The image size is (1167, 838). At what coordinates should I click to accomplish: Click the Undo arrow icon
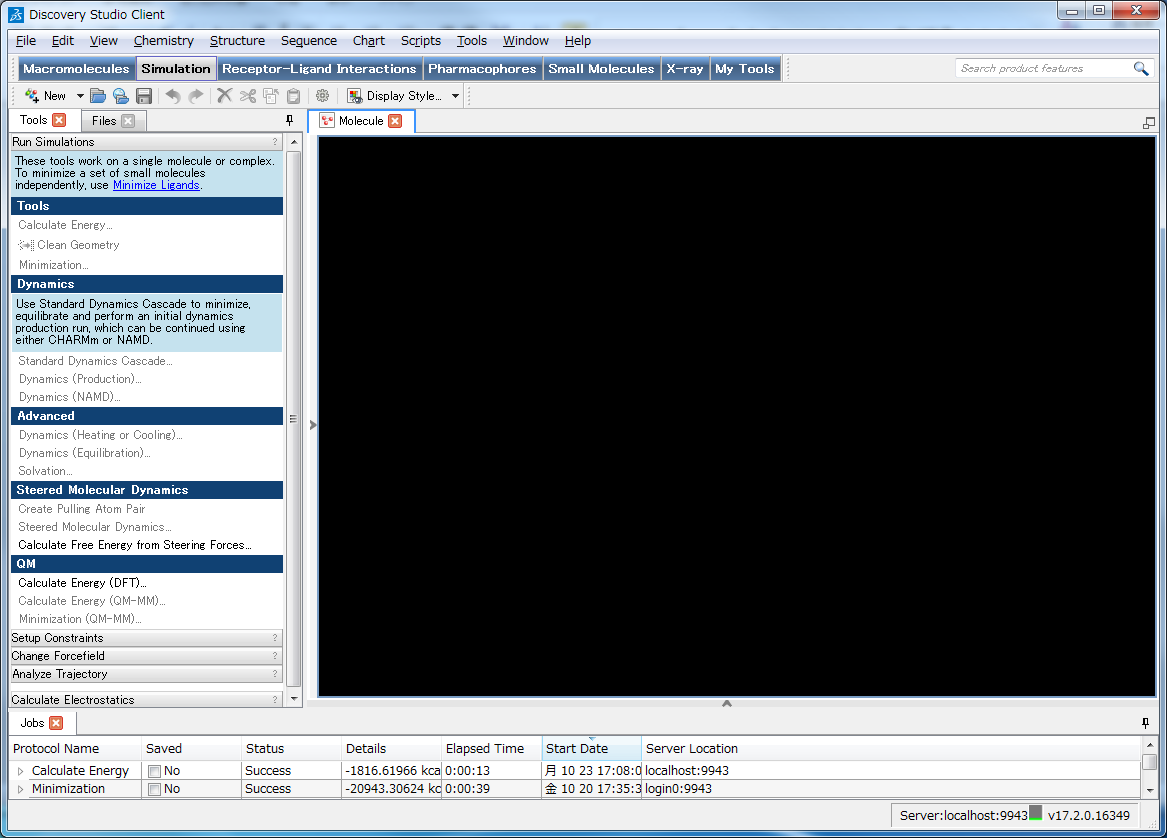pyautogui.click(x=173, y=96)
